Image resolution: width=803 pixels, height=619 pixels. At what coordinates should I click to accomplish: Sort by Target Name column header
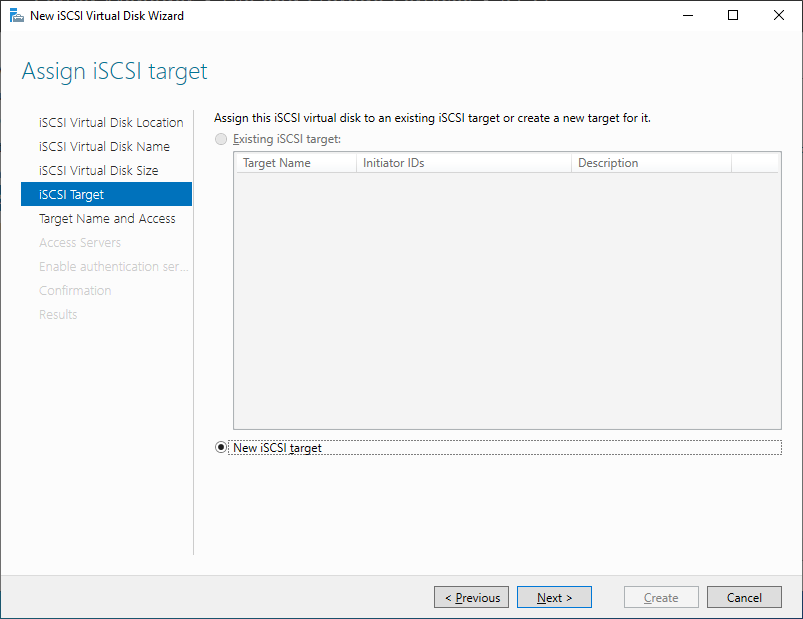point(297,163)
